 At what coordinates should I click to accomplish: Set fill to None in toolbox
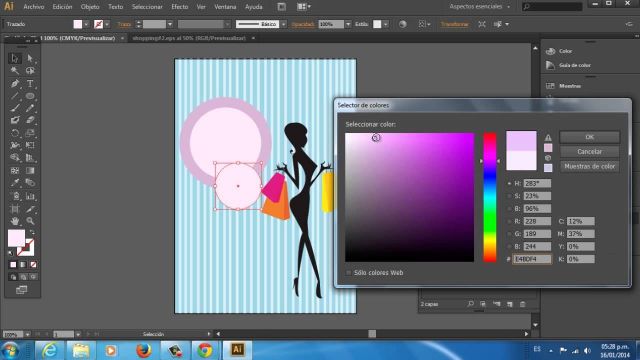33,265
